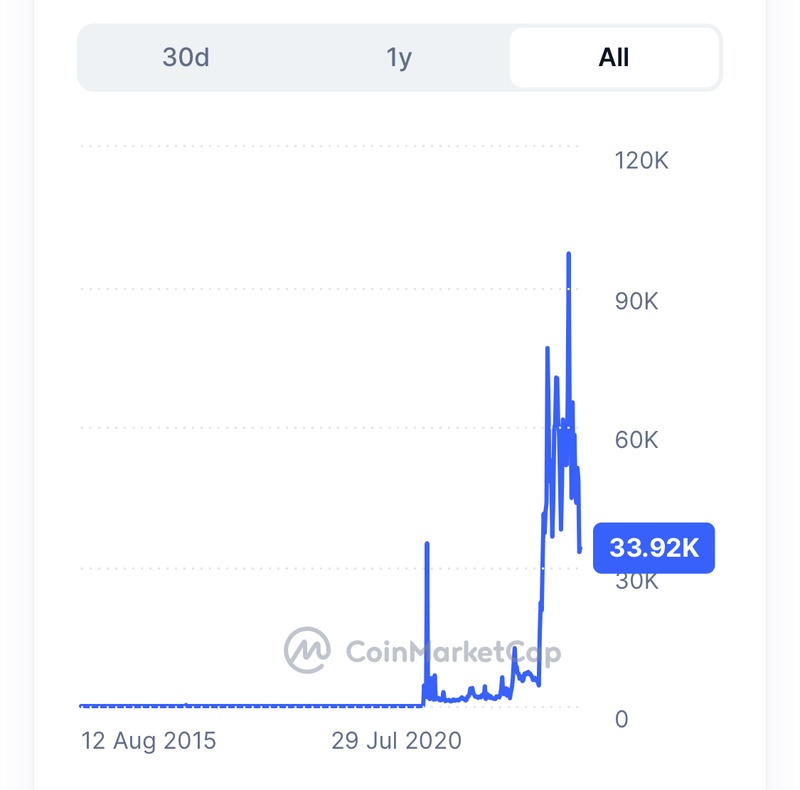The height and width of the screenshot is (790, 800).
Task: Switch to the 30d time range tab
Action: point(186,57)
